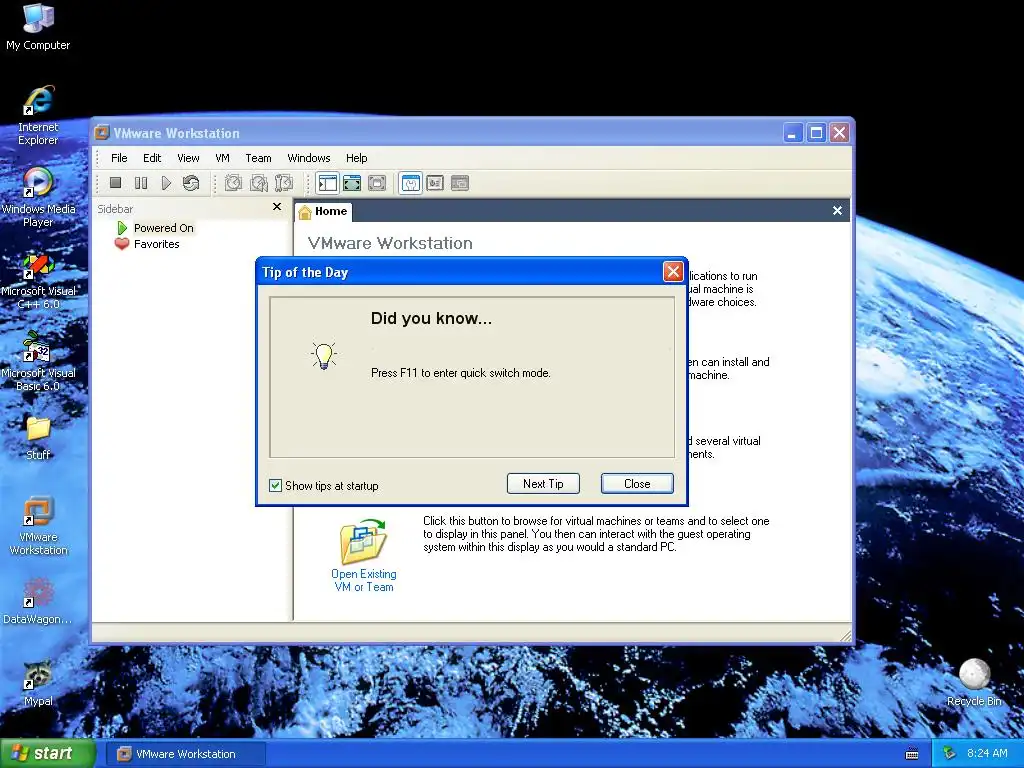
Task: Click the lightbulb icon in Tip dialog
Action: pos(323,357)
